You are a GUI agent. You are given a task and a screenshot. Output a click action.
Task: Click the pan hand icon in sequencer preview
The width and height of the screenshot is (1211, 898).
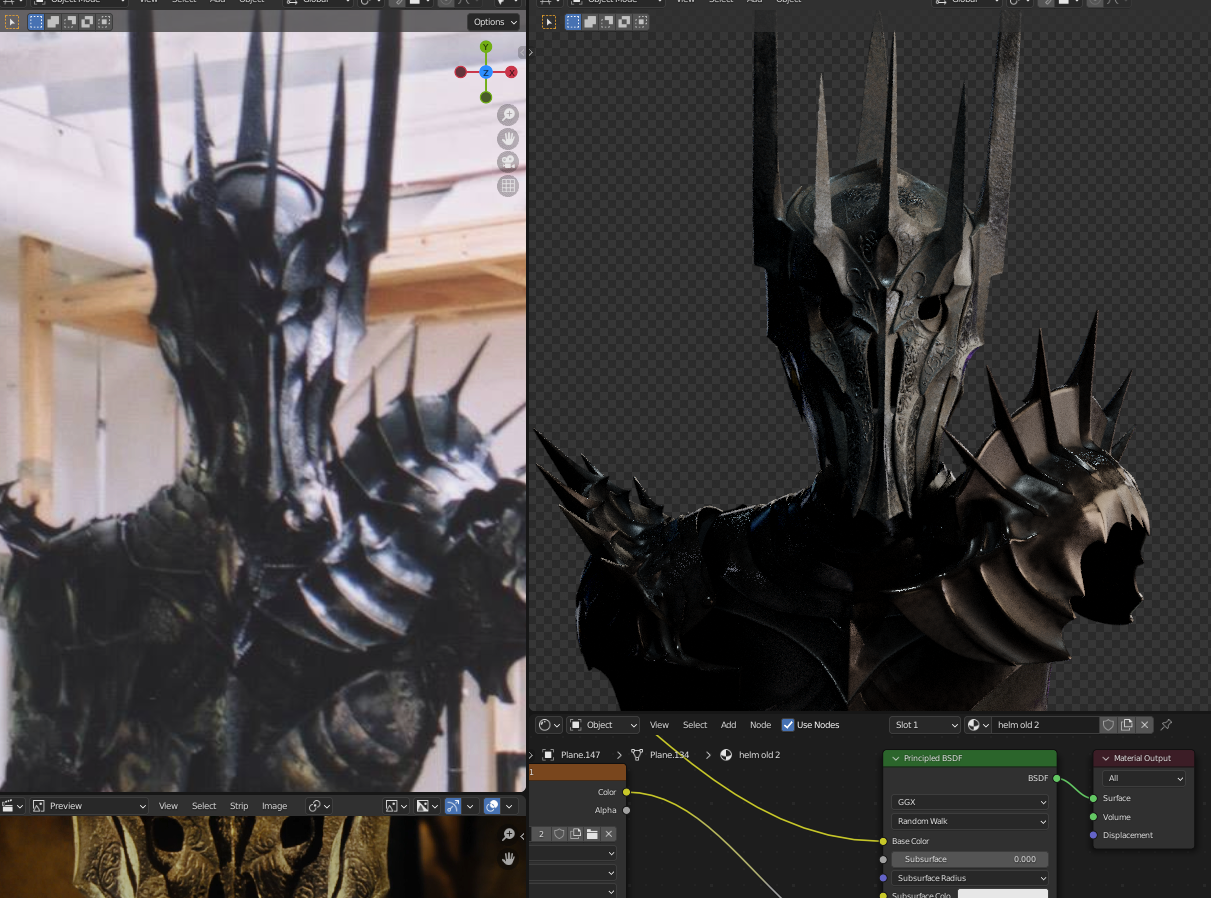pyautogui.click(x=509, y=858)
